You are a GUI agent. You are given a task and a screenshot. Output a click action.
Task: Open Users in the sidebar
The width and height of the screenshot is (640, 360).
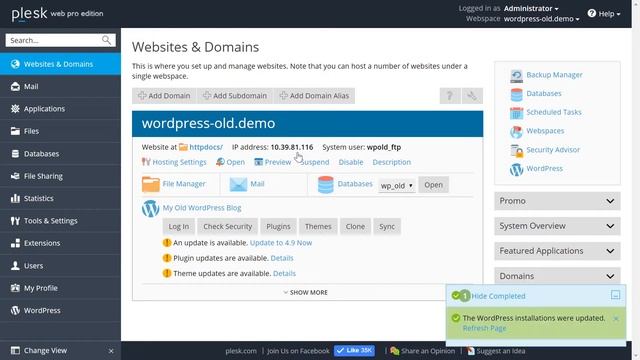(x=60, y=266)
